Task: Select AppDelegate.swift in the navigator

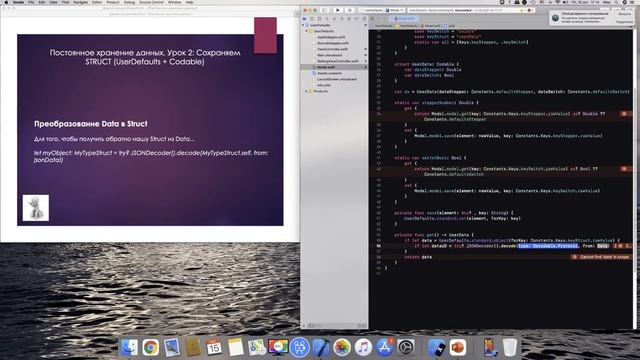Action: [x=331, y=37]
